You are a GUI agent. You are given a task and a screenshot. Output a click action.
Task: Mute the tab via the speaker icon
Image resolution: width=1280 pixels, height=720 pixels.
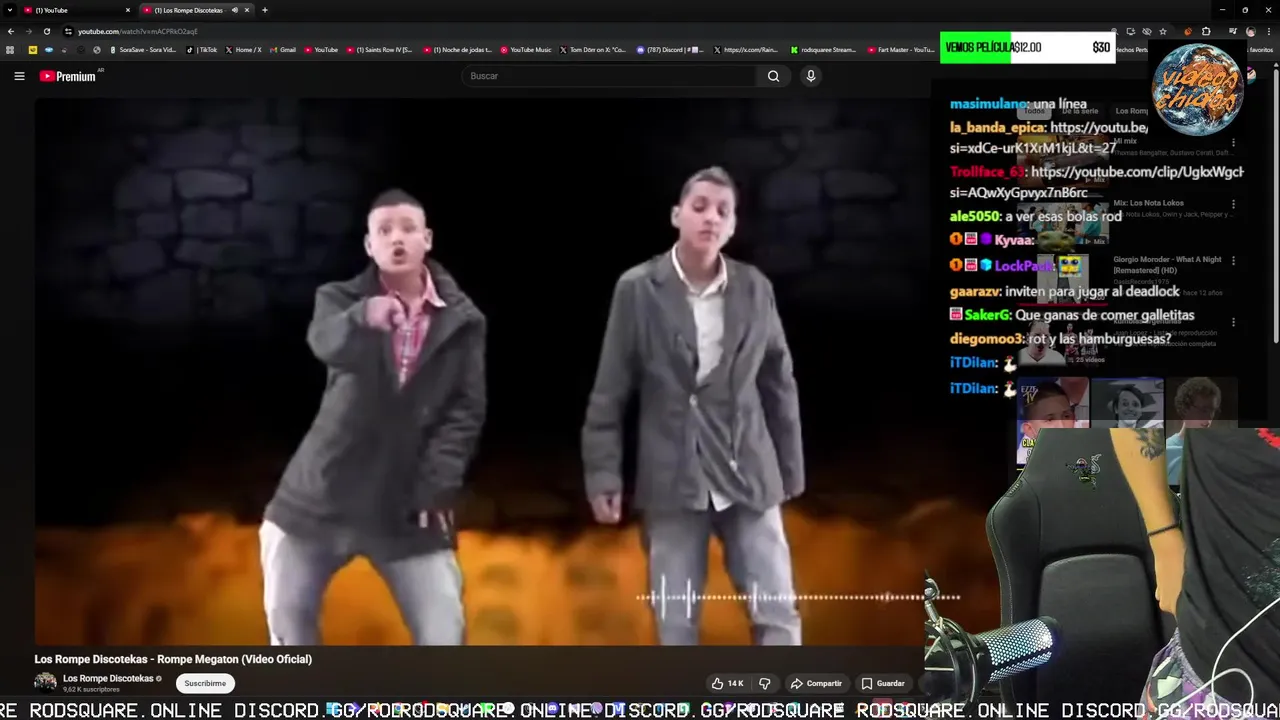(235, 10)
